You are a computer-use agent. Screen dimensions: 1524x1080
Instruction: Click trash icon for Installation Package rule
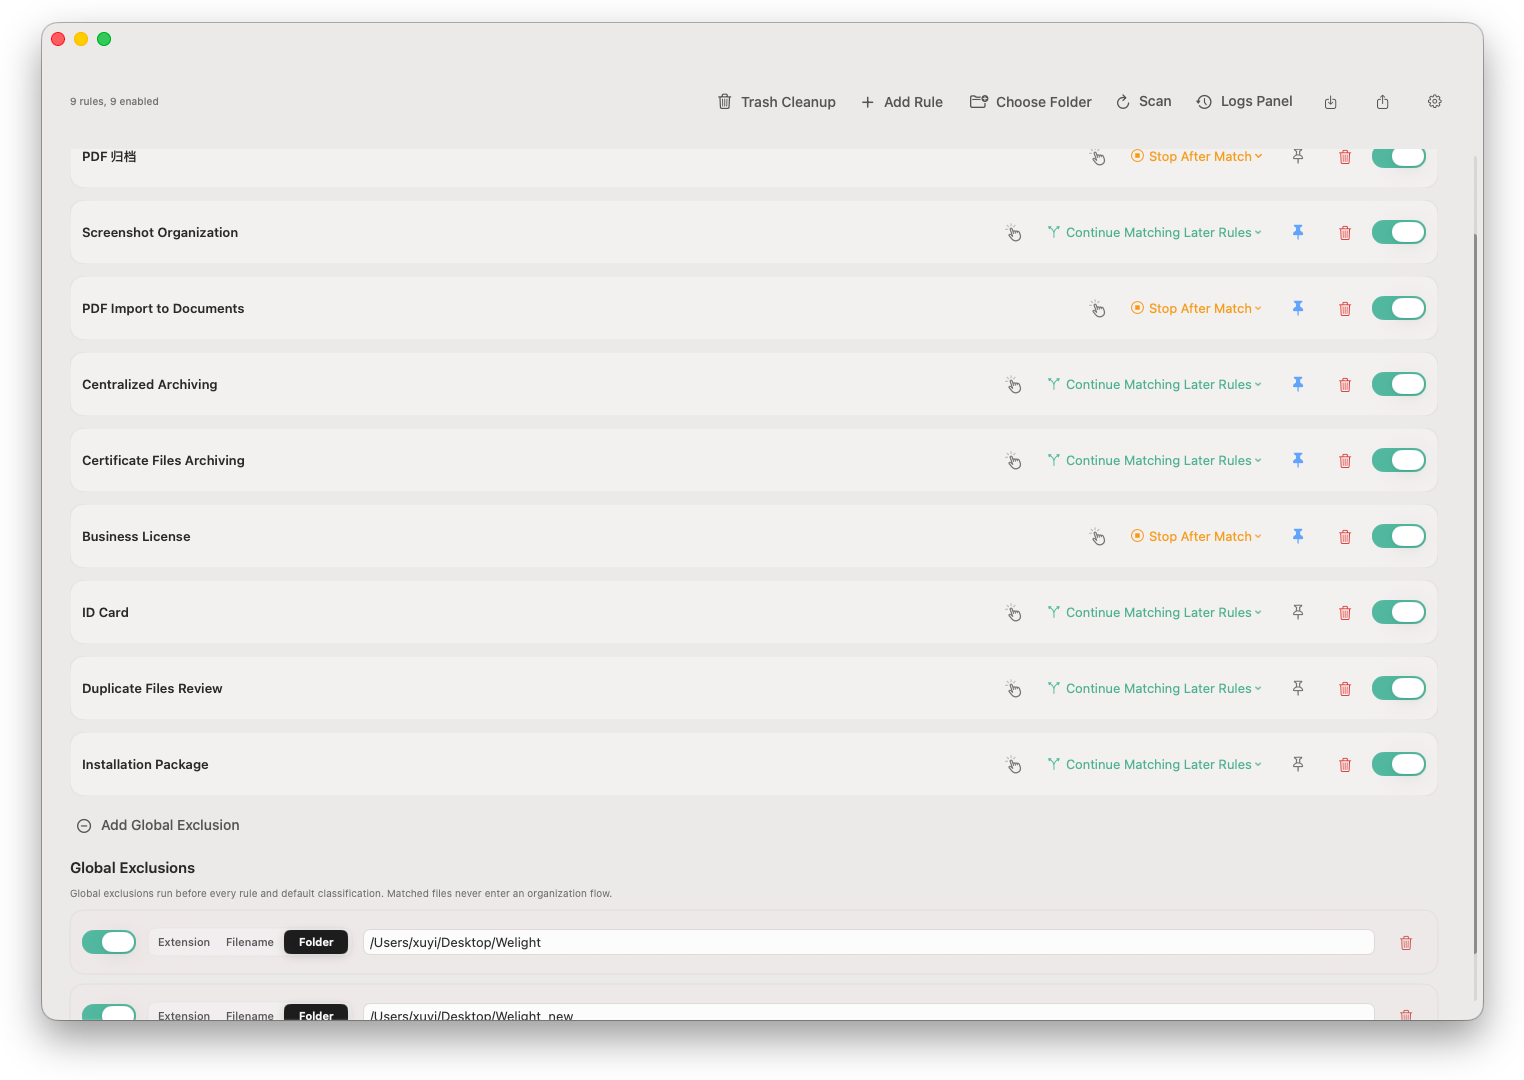coord(1345,765)
